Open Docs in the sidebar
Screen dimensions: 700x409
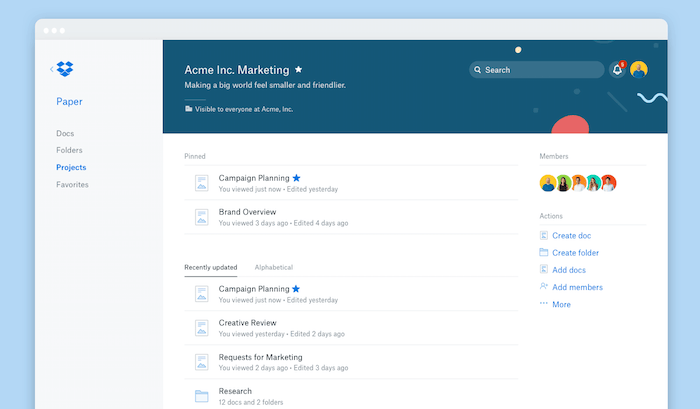tap(65, 133)
